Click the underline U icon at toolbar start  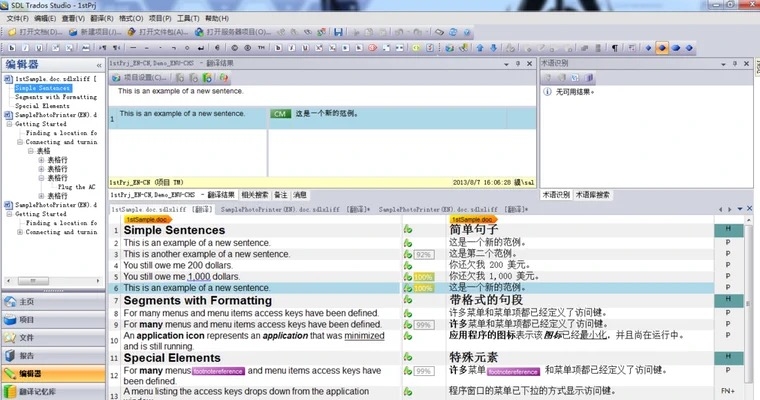pos(39,48)
